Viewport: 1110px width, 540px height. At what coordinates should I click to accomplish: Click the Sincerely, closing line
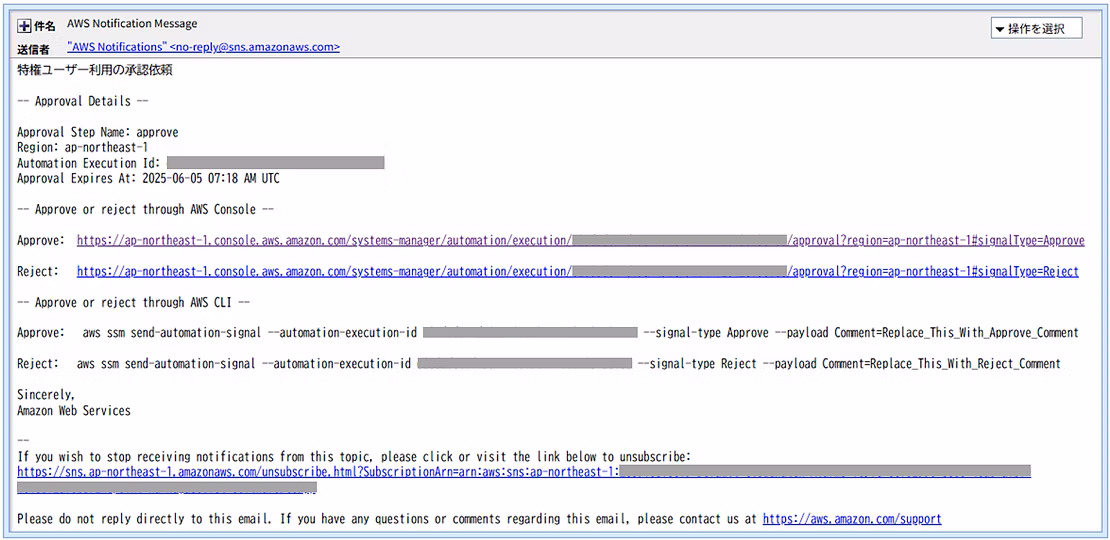pyautogui.click(x=45, y=395)
